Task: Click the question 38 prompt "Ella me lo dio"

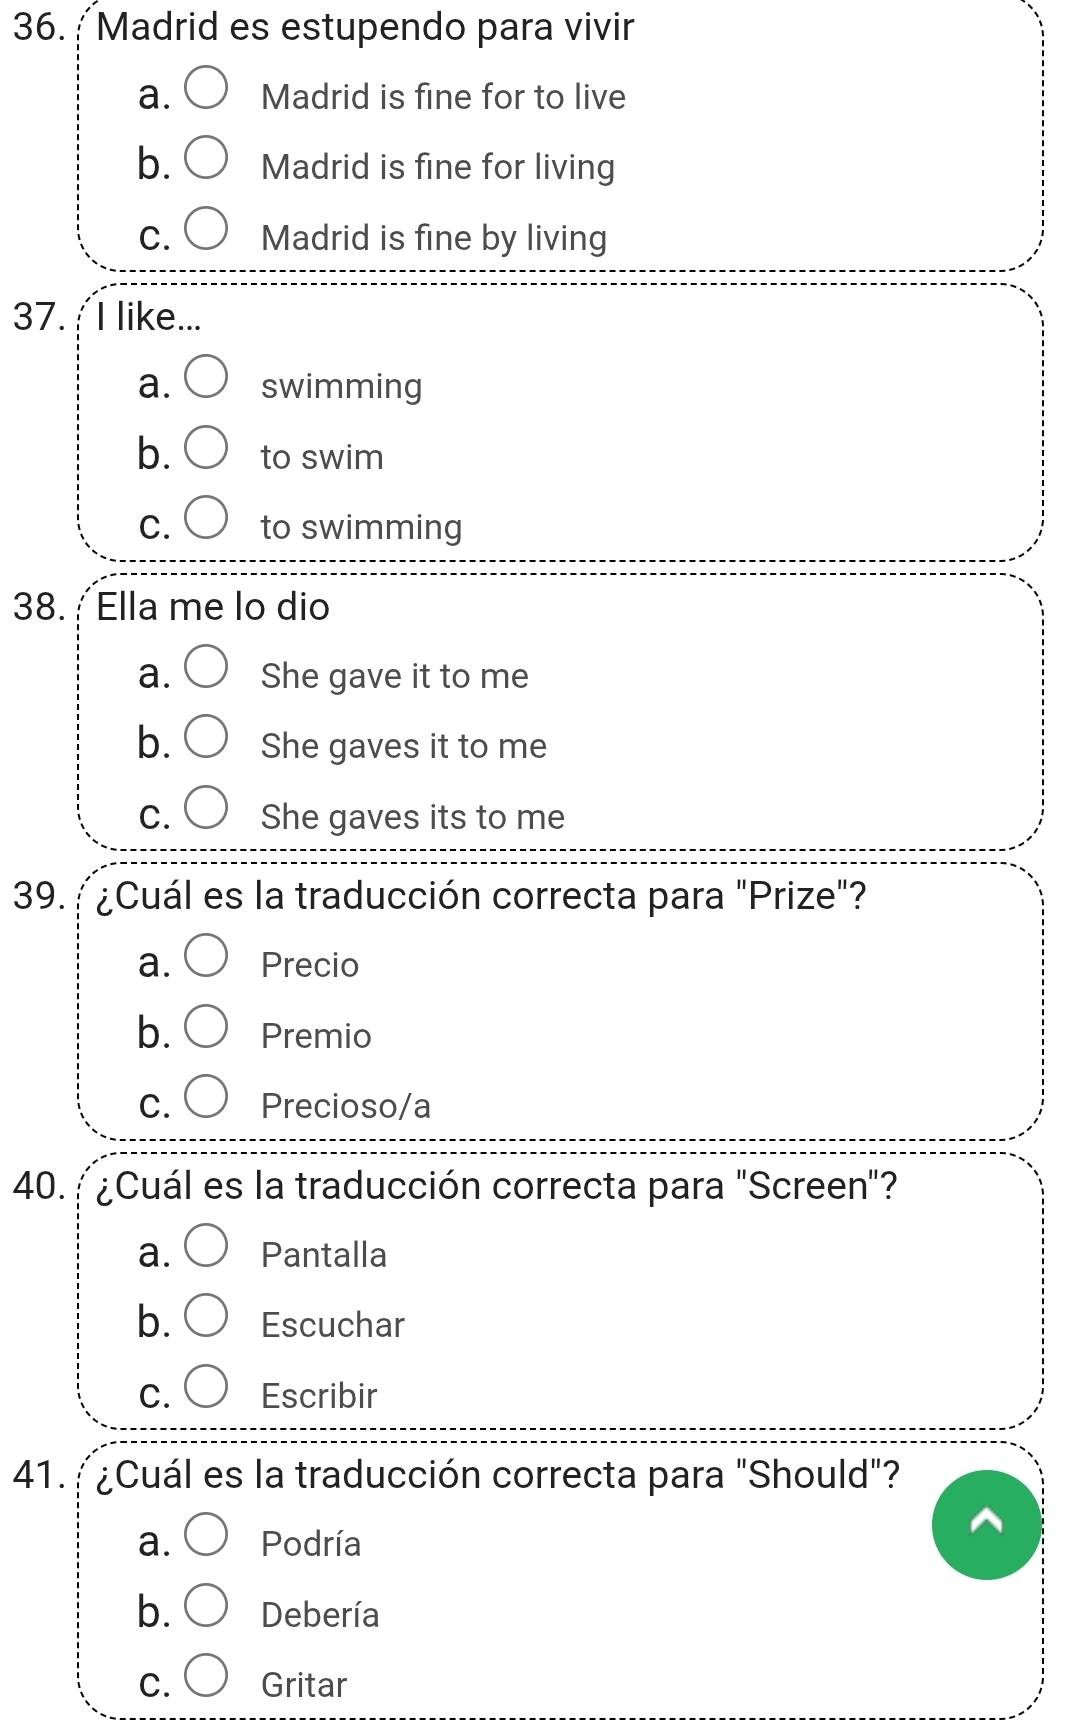Action: pos(211,606)
